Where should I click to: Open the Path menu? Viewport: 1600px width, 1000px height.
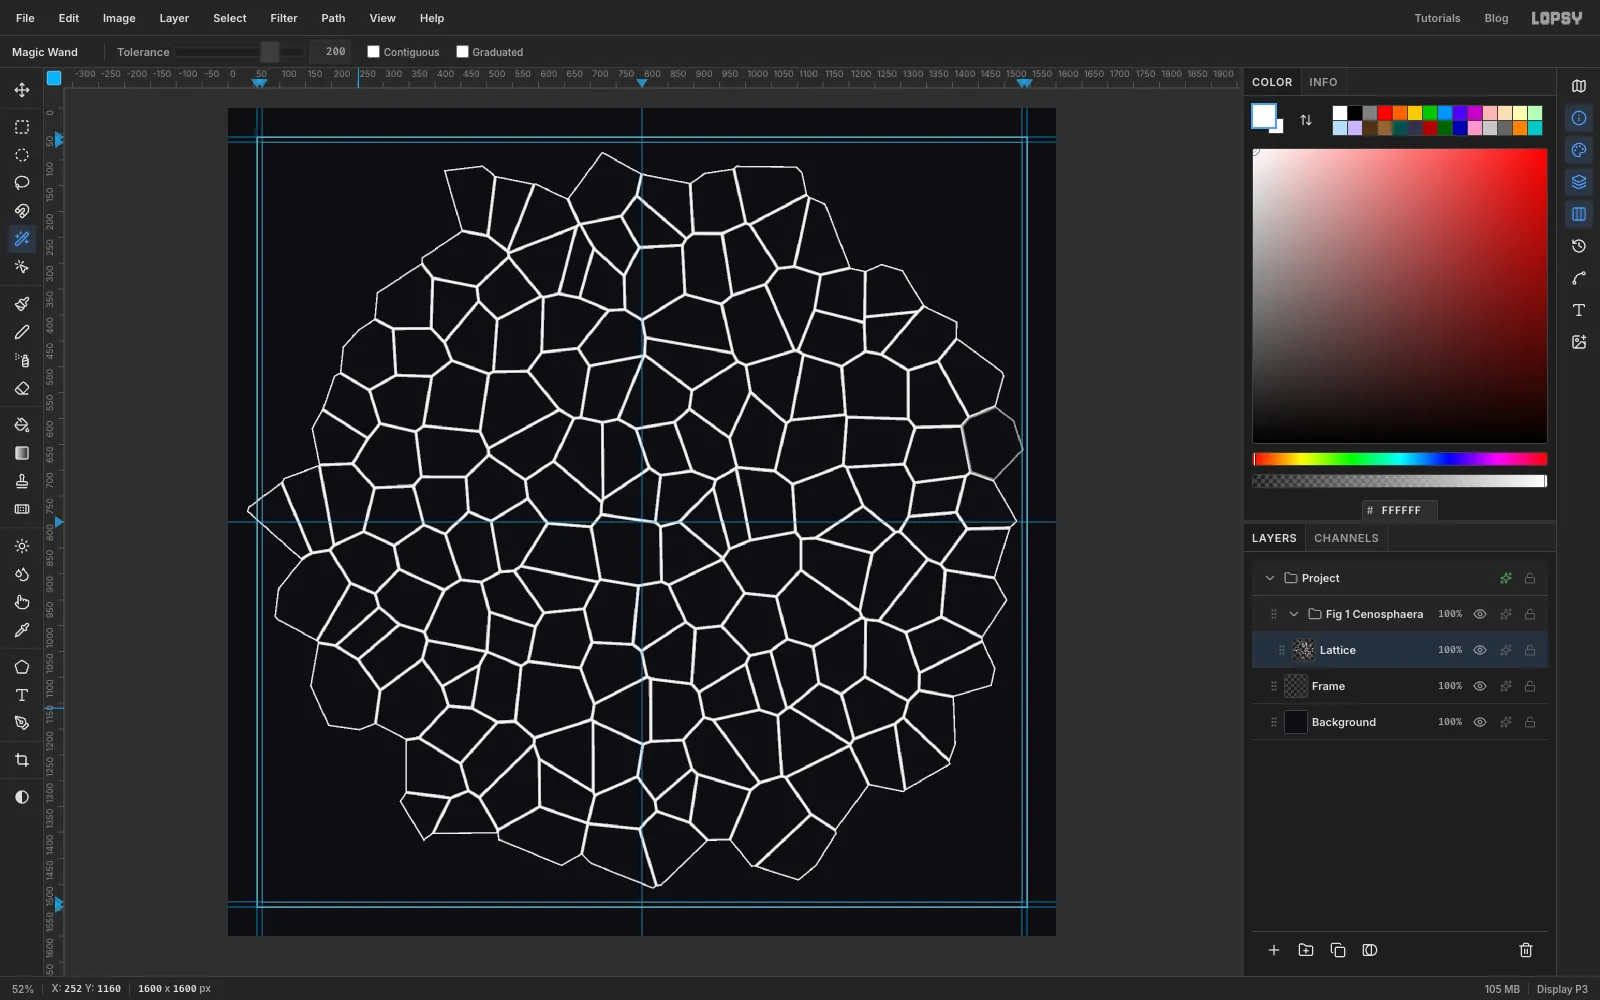pyautogui.click(x=333, y=18)
